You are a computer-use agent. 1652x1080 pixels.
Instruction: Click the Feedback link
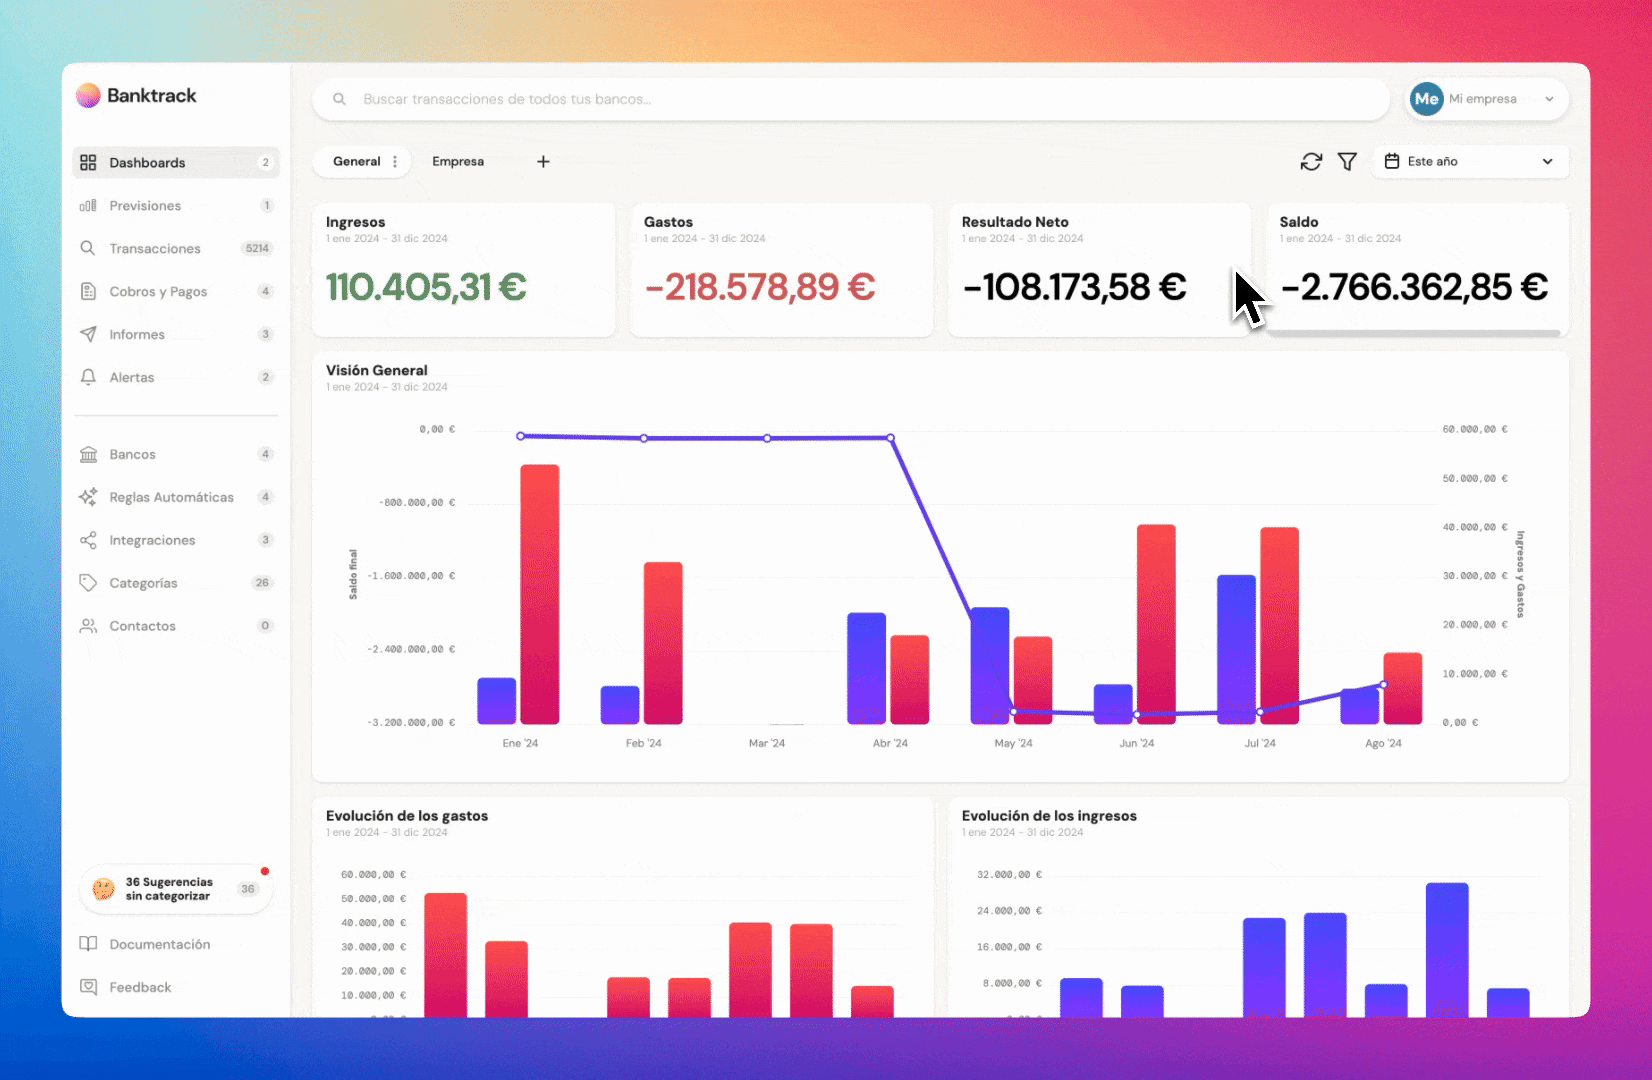(140, 987)
